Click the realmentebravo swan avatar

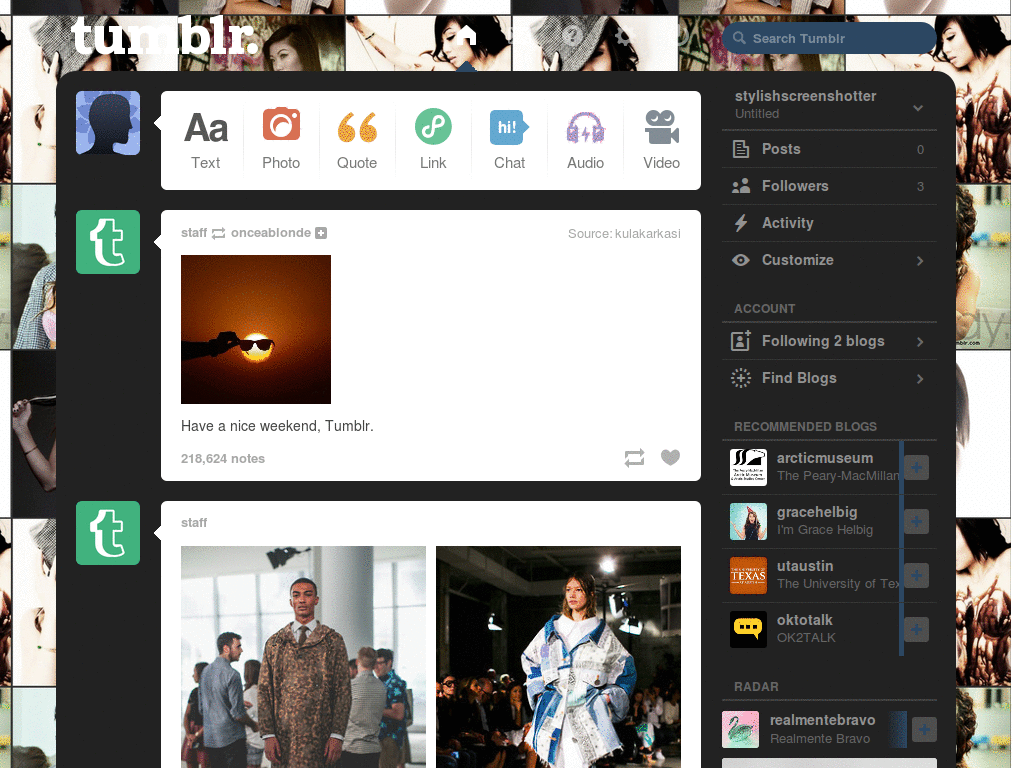741,729
